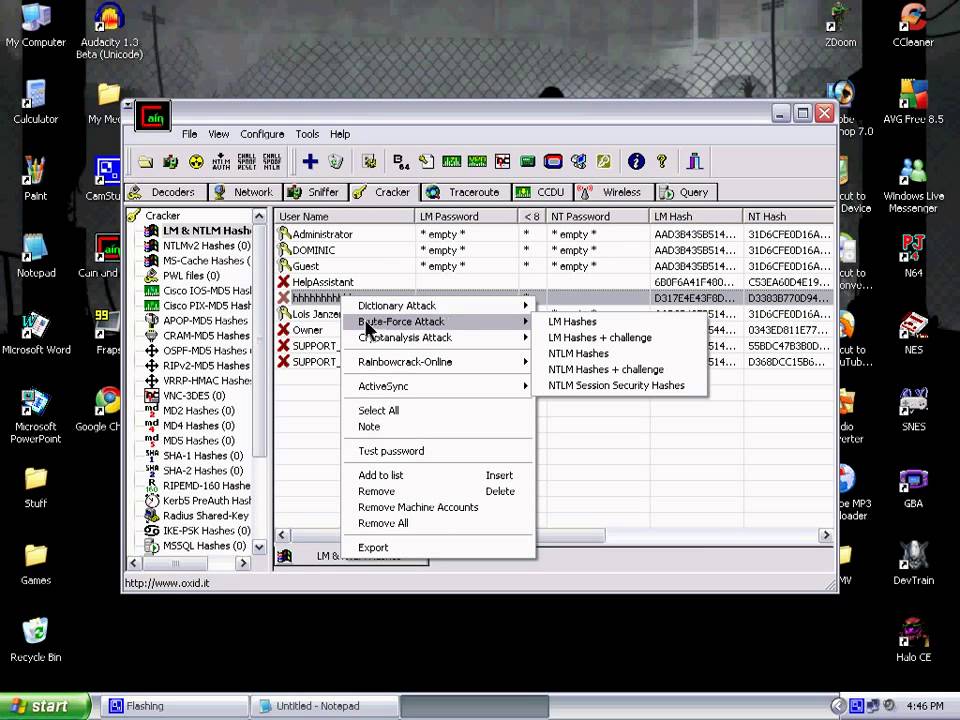
Task: Select the Microsoft PowerPoint desktop icon
Action: pos(36,415)
